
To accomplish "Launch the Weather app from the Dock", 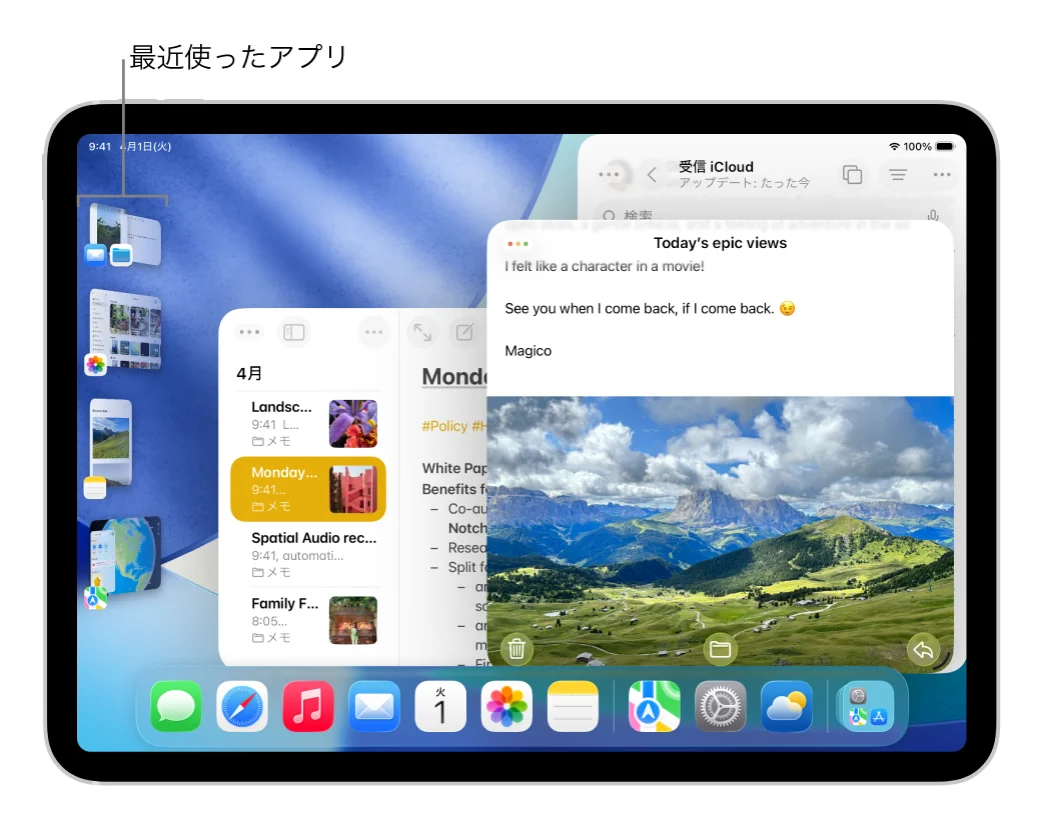I will coord(786,707).
